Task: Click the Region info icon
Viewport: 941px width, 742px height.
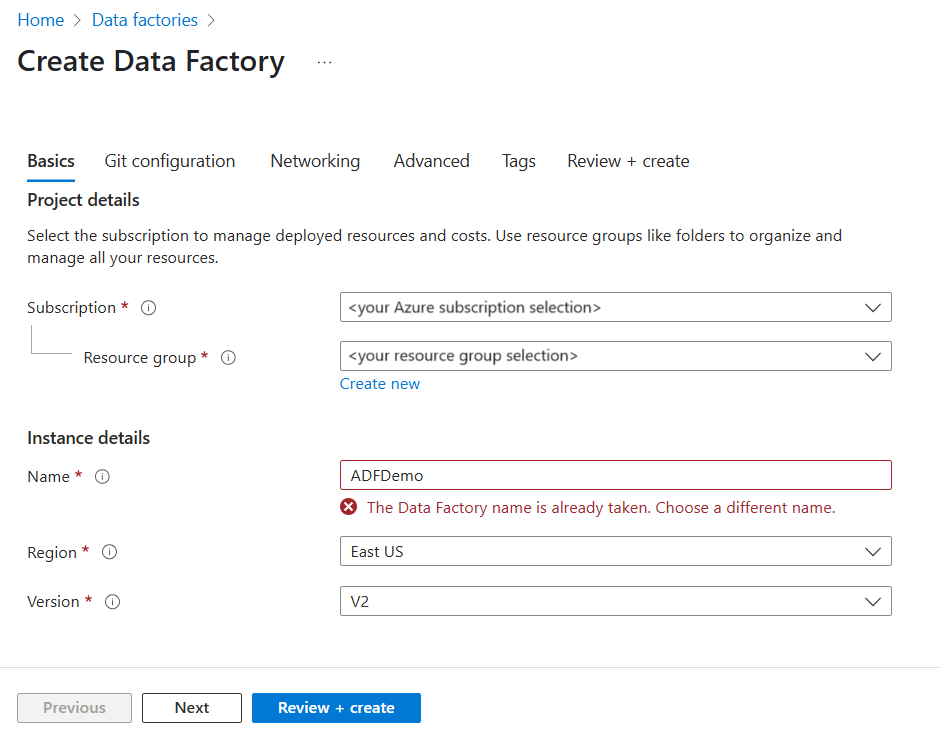Action: (109, 552)
